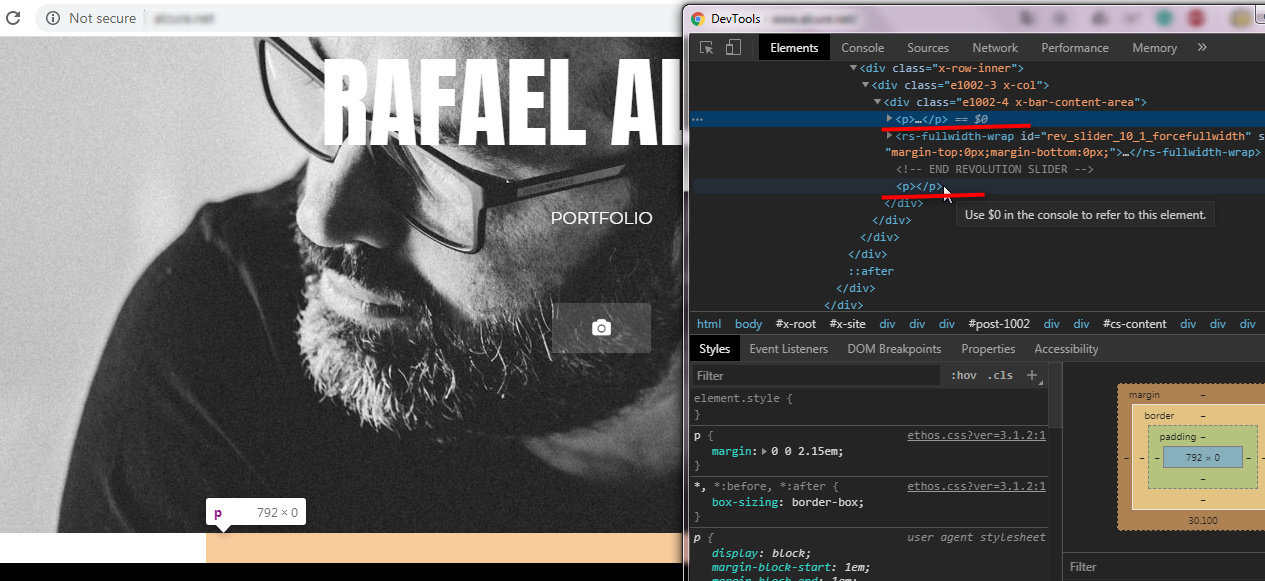Screen dimensions: 1265x581
Task: Click the margin region of the box model
Action: click(x=1145, y=395)
